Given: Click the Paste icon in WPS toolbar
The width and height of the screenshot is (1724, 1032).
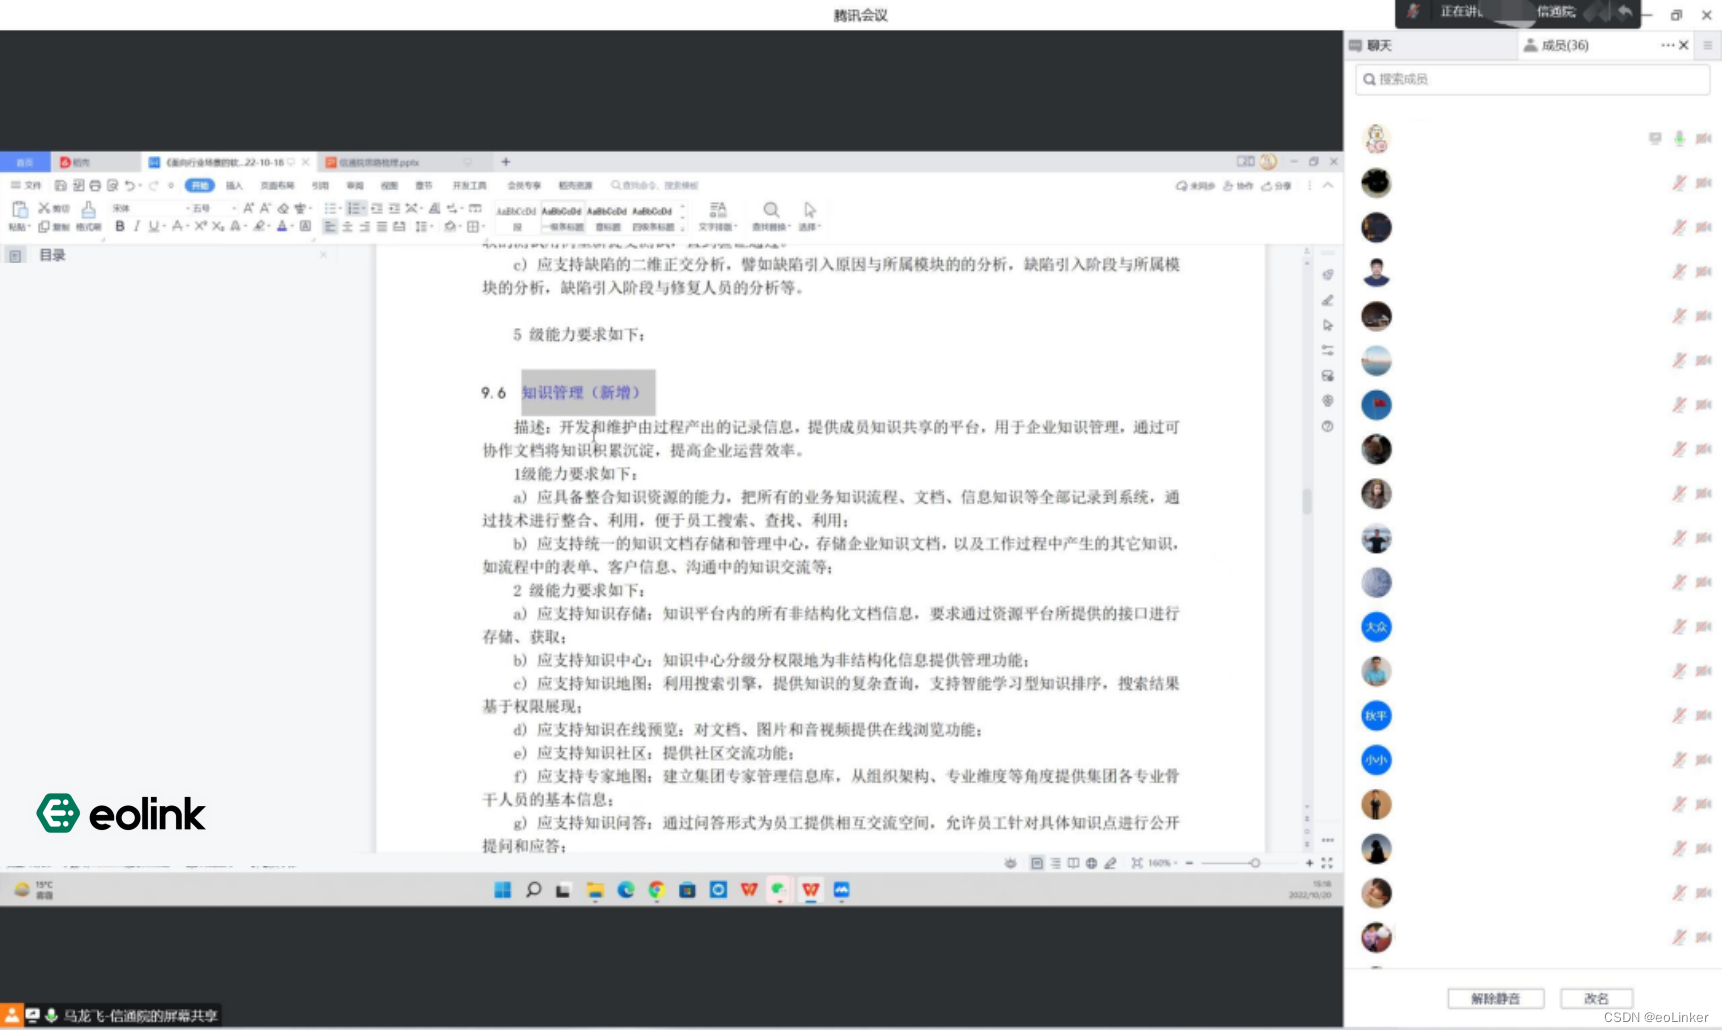Looking at the screenshot, I should pos(19,209).
